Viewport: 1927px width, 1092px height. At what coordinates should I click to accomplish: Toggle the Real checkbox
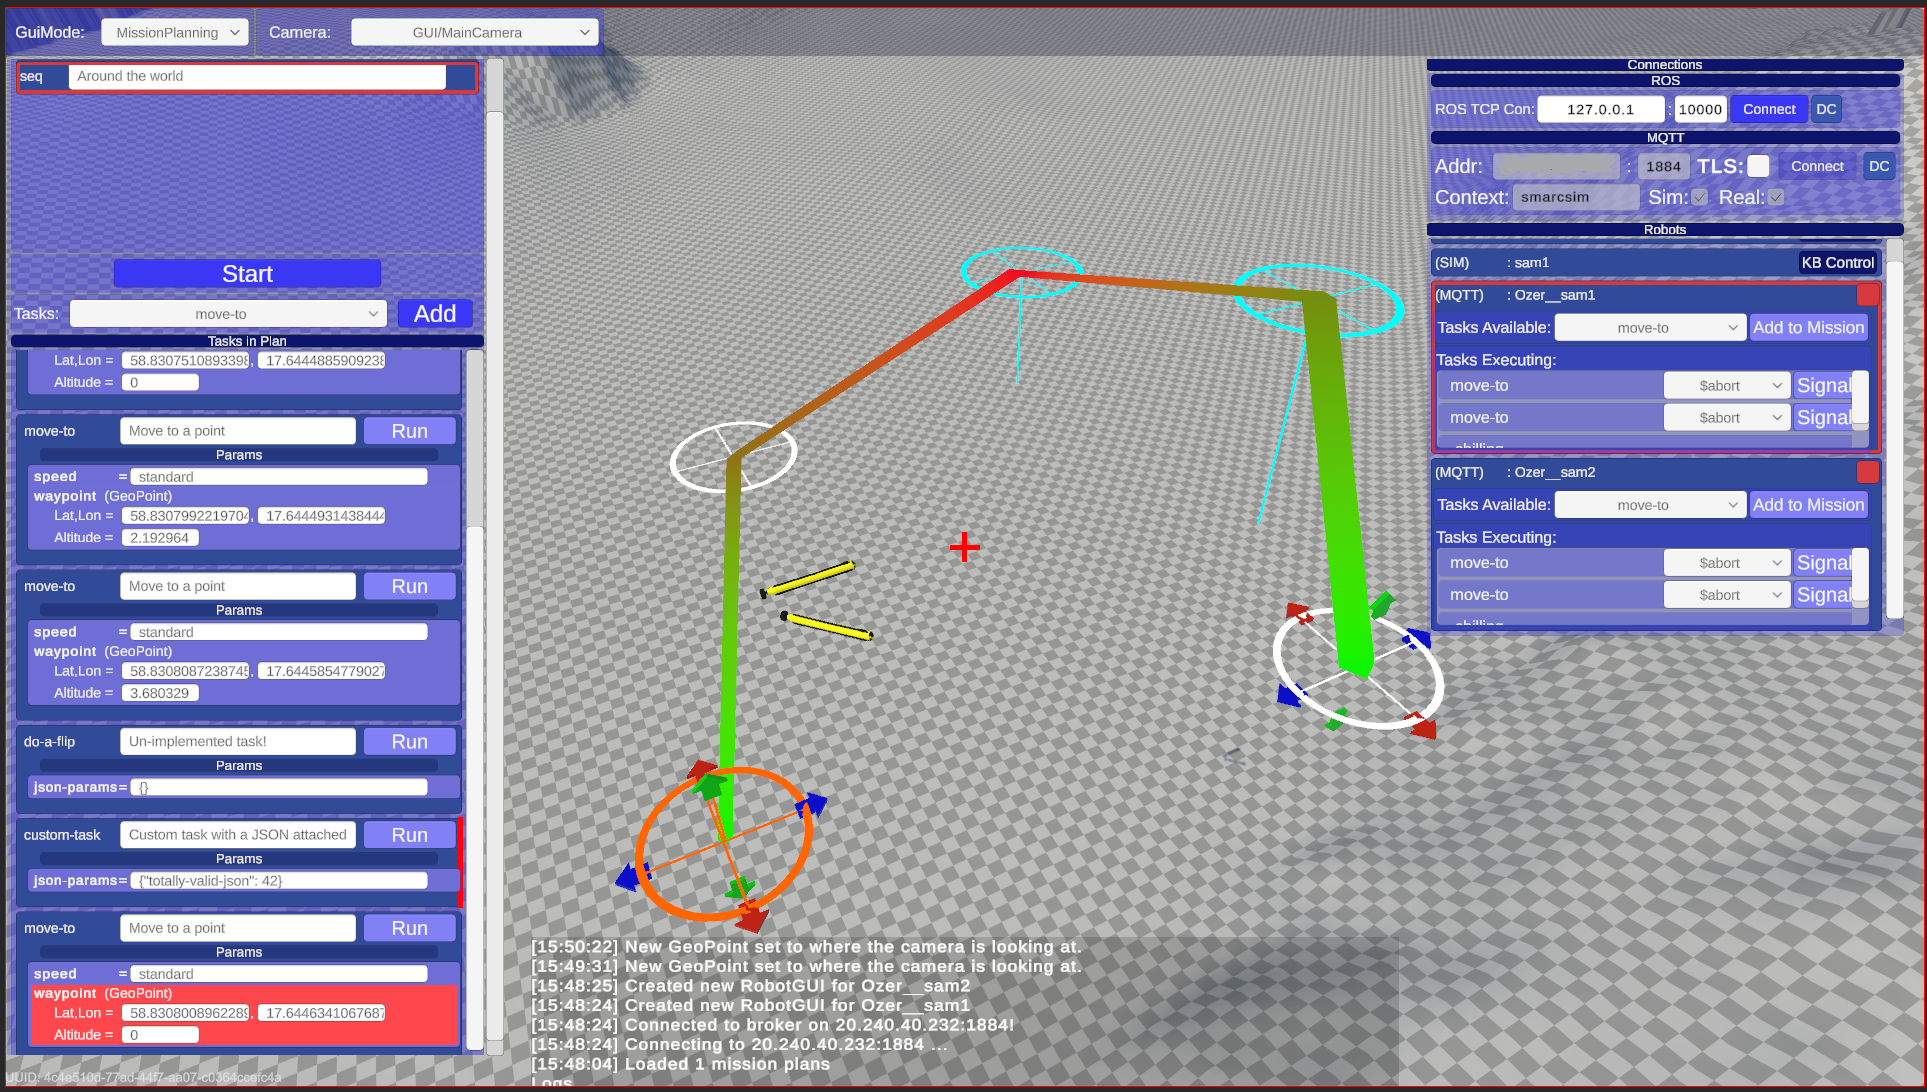pyautogui.click(x=1776, y=197)
